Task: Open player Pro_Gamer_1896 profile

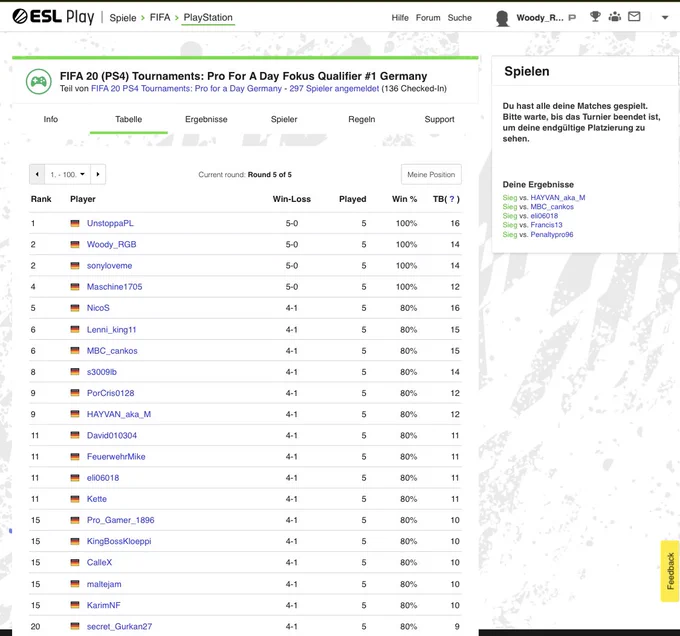Action: pyautogui.click(x=121, y=520)
